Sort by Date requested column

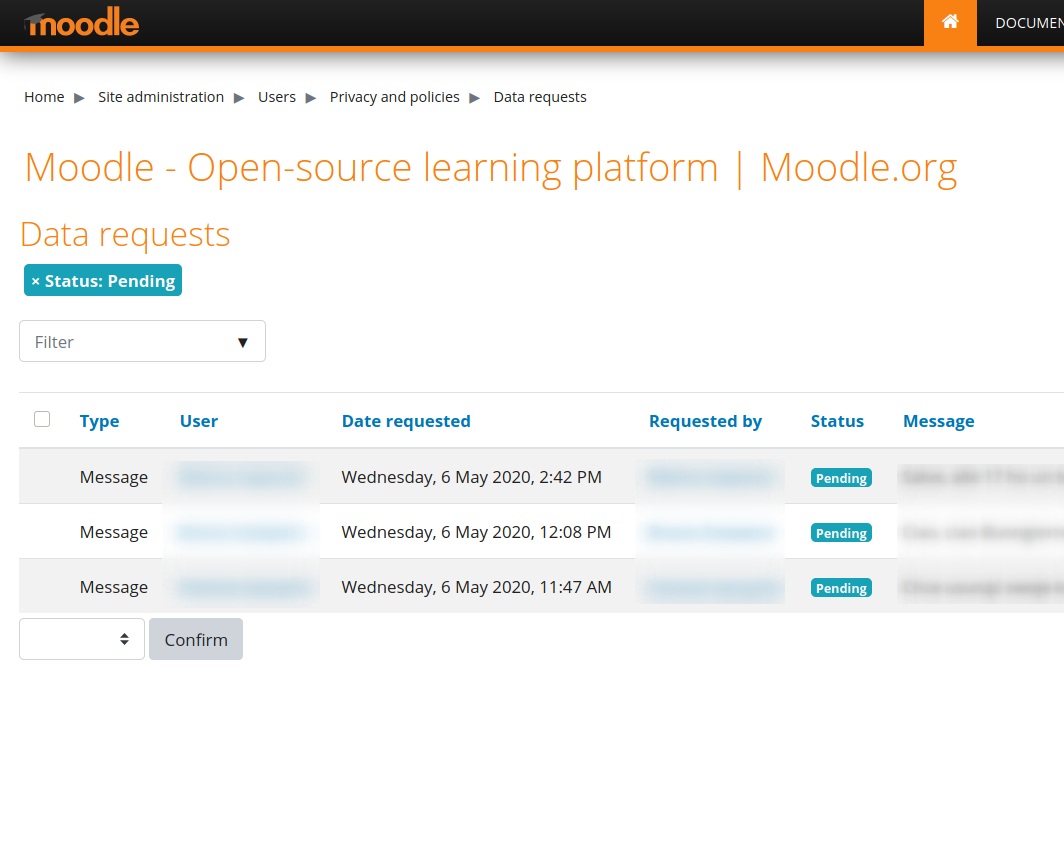[x=406, y=421]
